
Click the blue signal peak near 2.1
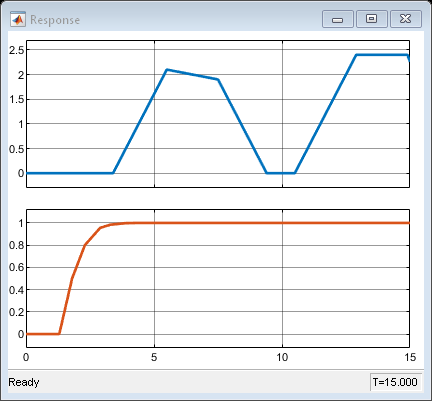[x=167, y=70]
